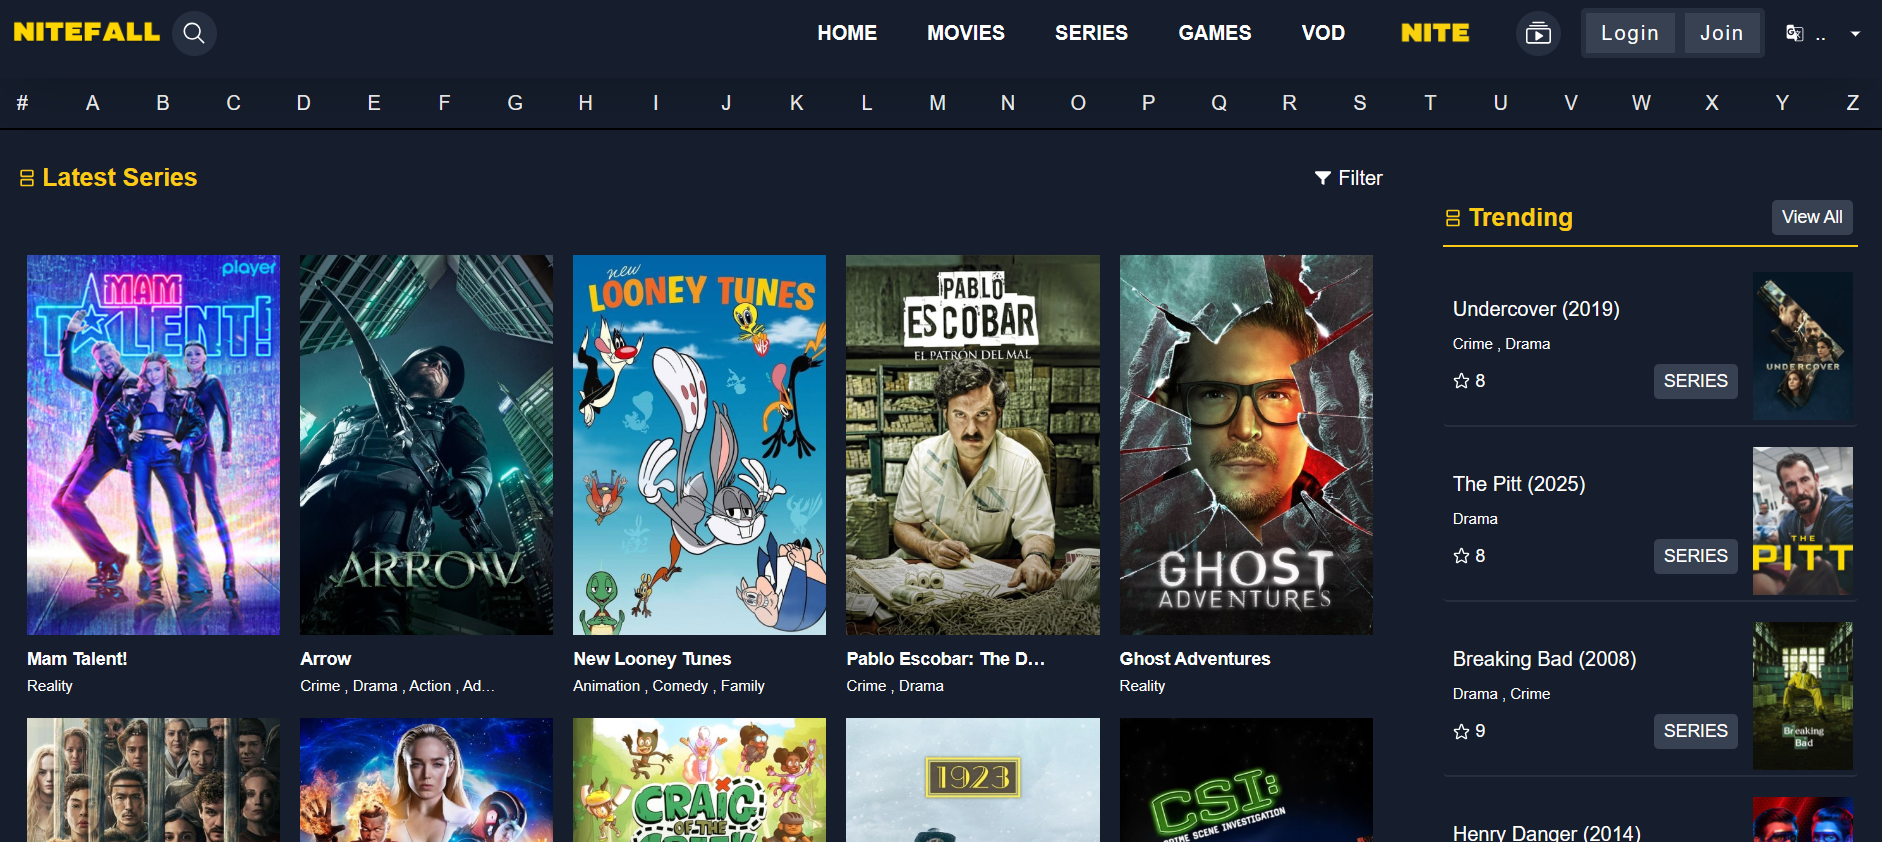Open the GAMES menu
The height and width of the screenshot is (842, 1882).
pyautogui.click(x=1214, y=33)
